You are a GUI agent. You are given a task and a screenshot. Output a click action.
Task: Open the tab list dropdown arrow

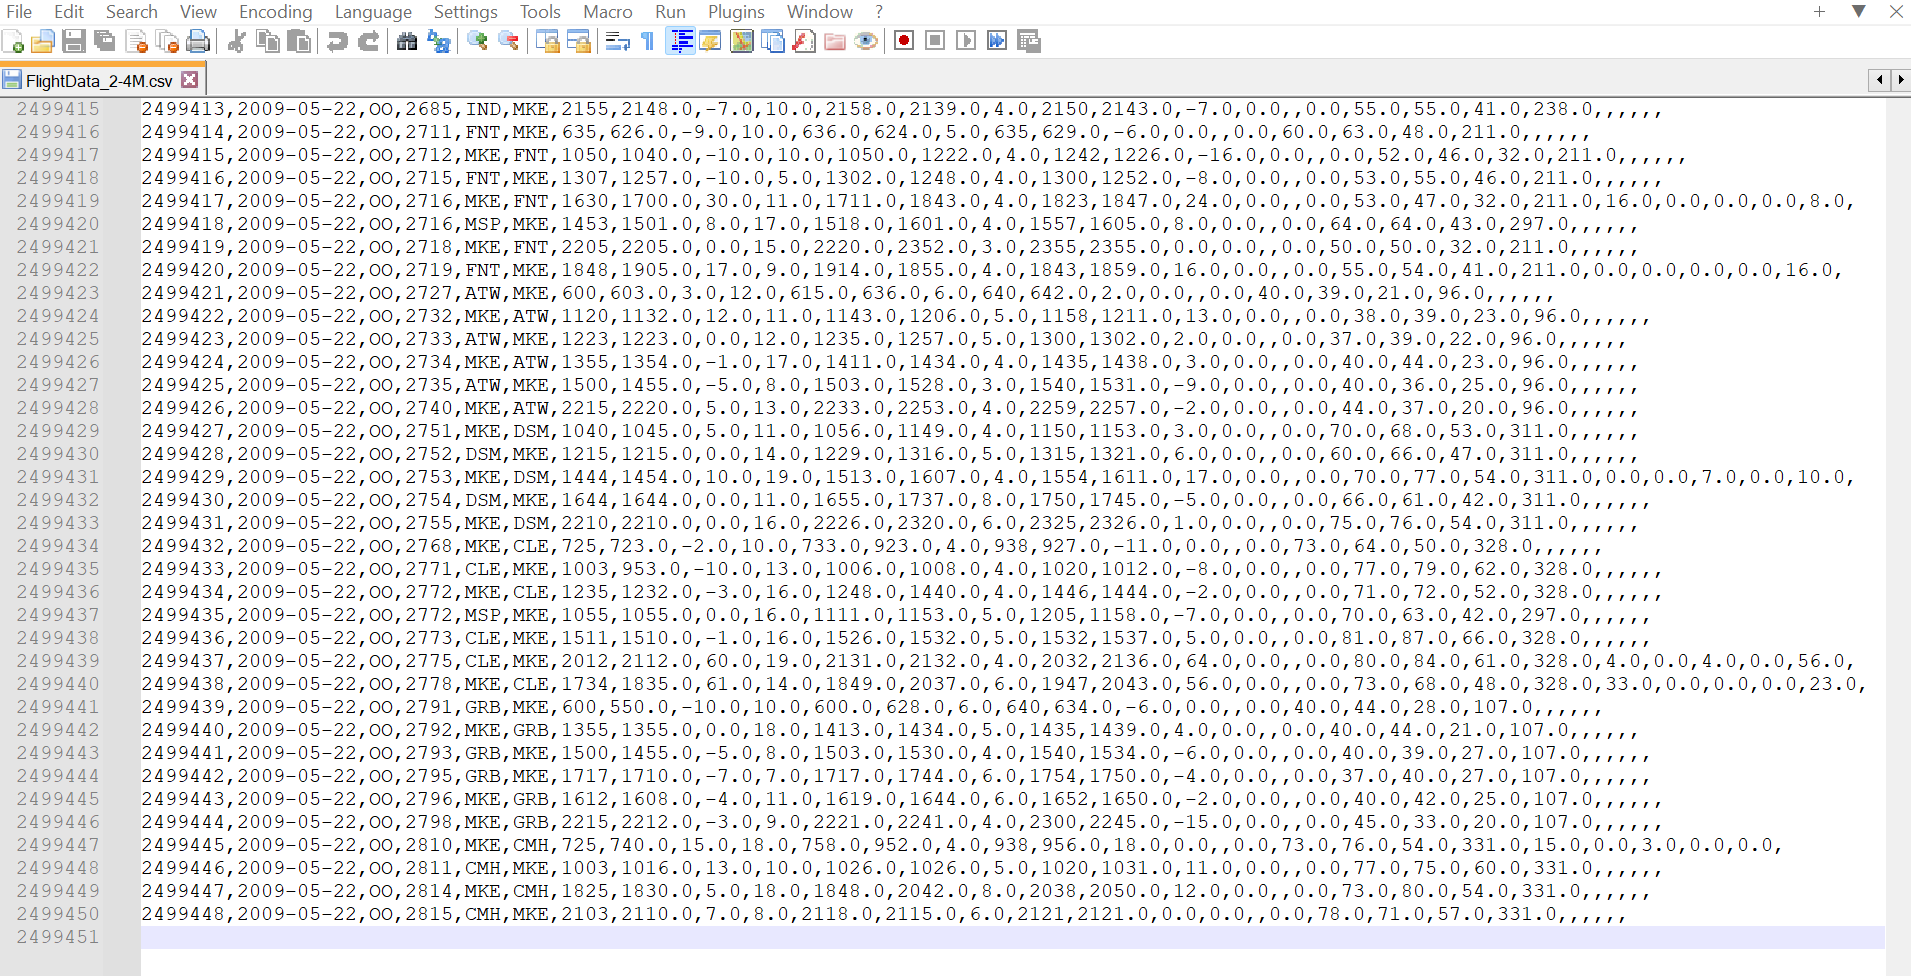pos(1859,12)
